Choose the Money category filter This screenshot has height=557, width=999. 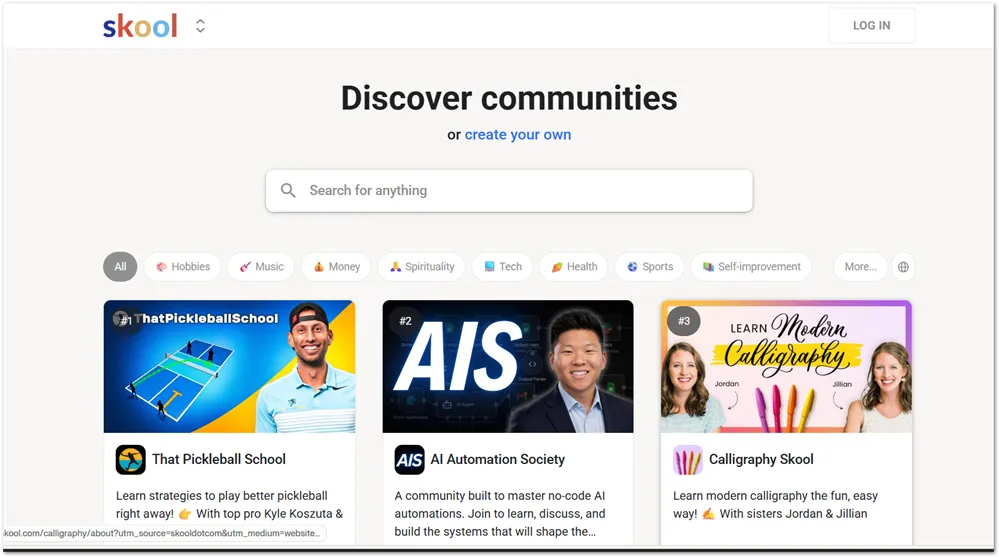click(x=336, y=267)
